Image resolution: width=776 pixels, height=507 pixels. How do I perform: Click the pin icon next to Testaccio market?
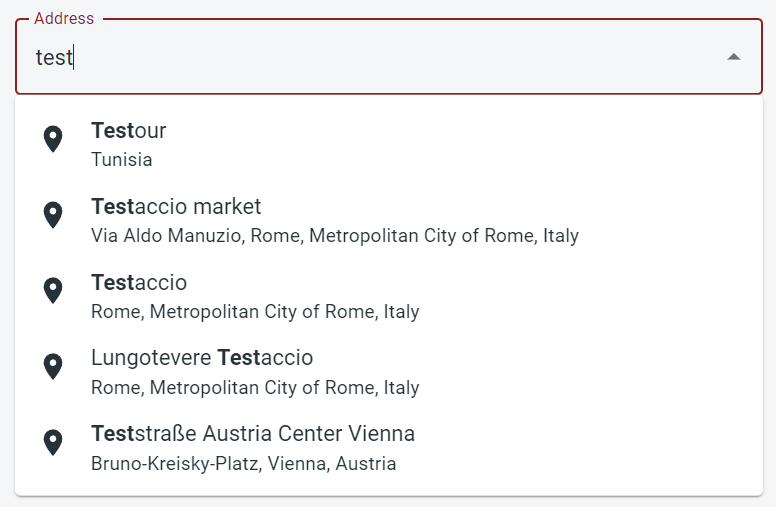(53, 215)
